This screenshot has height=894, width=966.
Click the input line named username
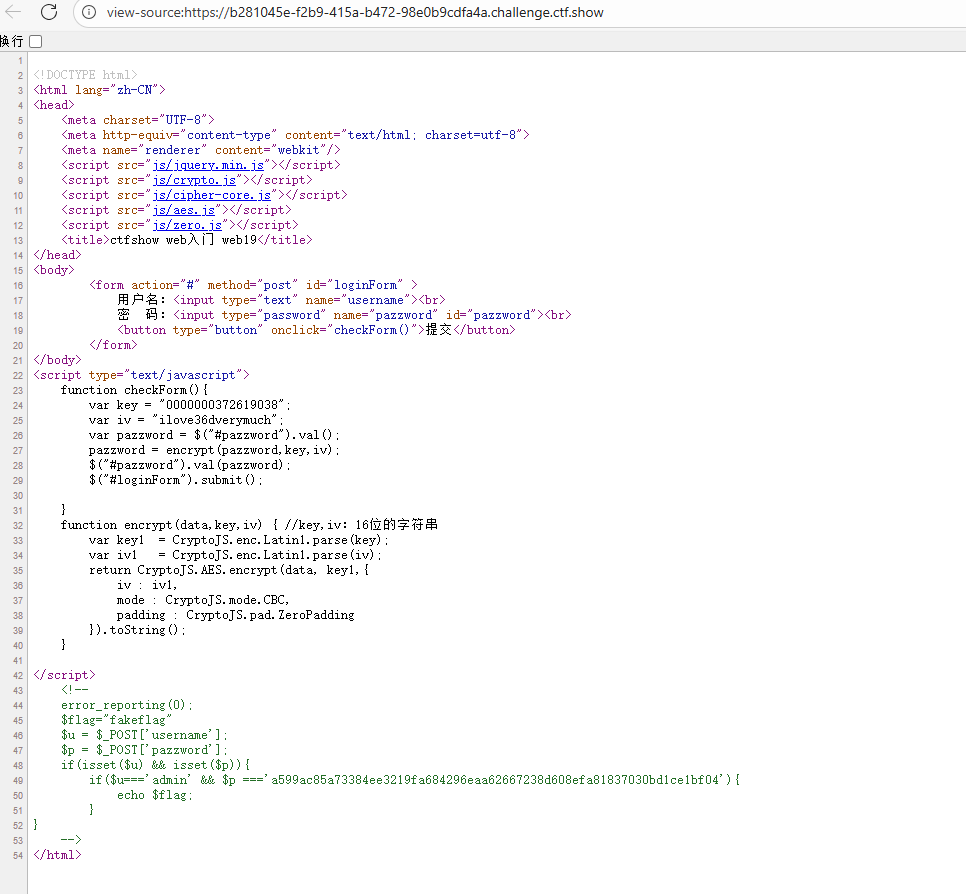[281, 300]
